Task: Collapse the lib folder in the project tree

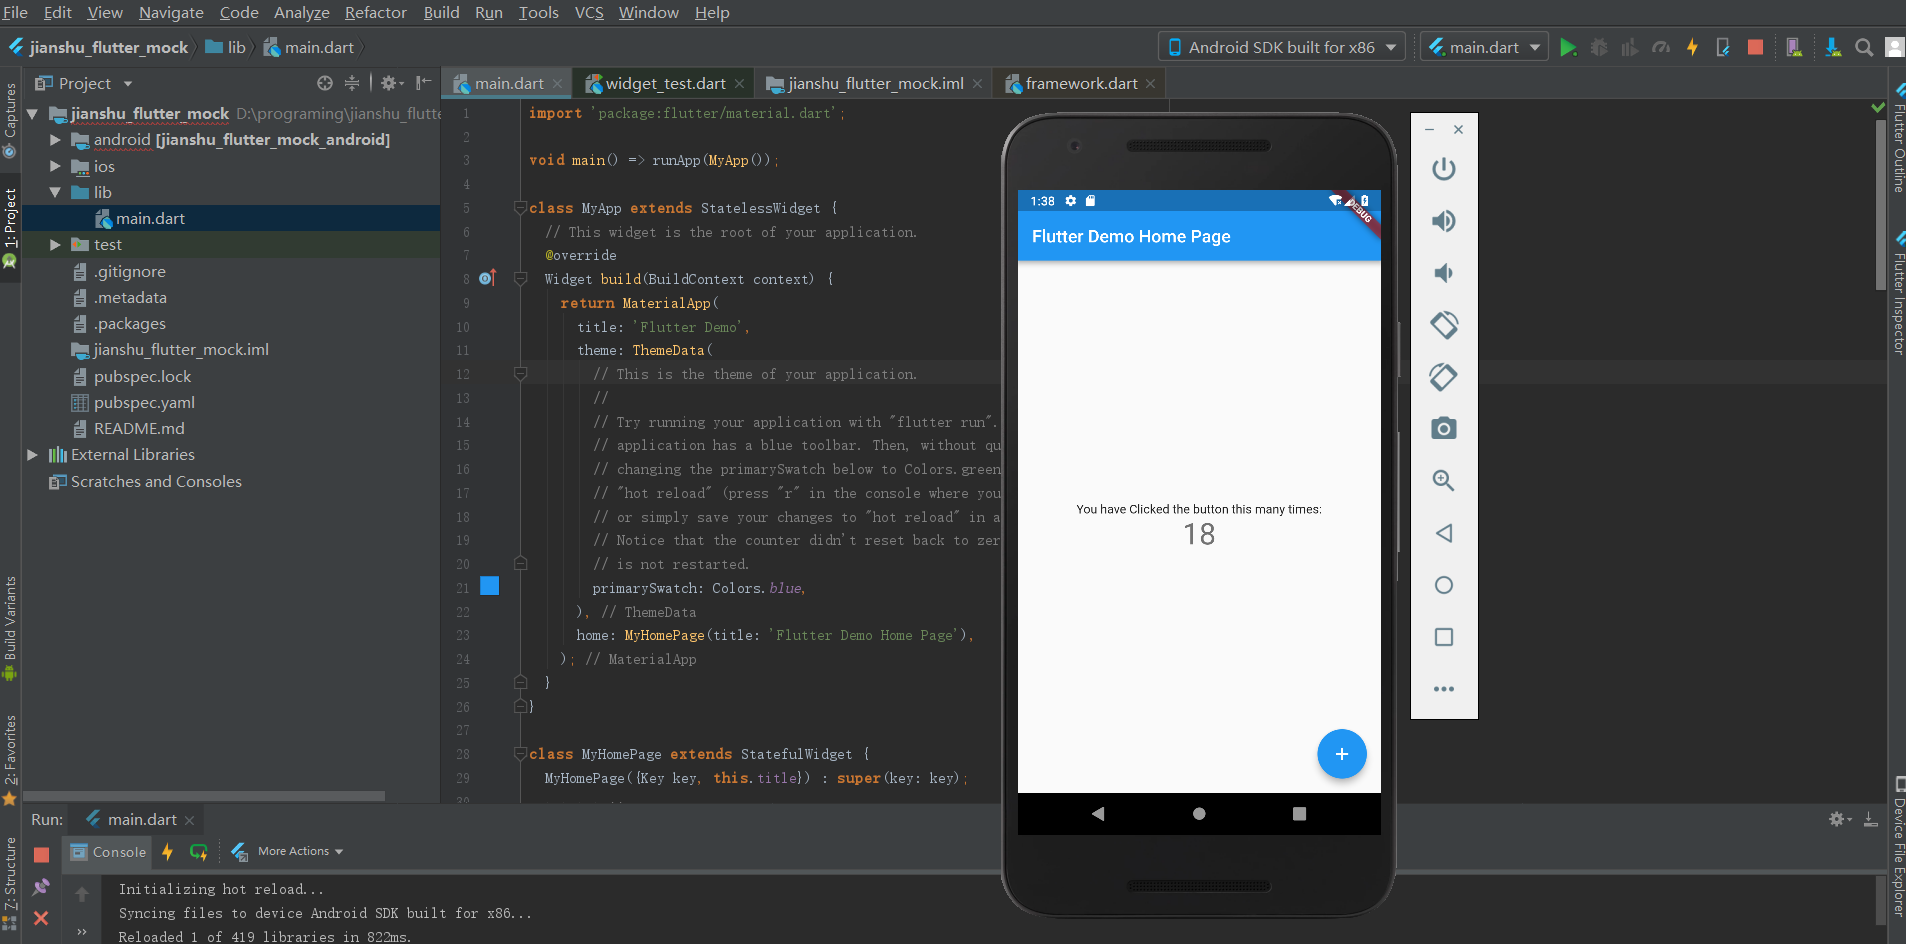Action: coord(55,192)
